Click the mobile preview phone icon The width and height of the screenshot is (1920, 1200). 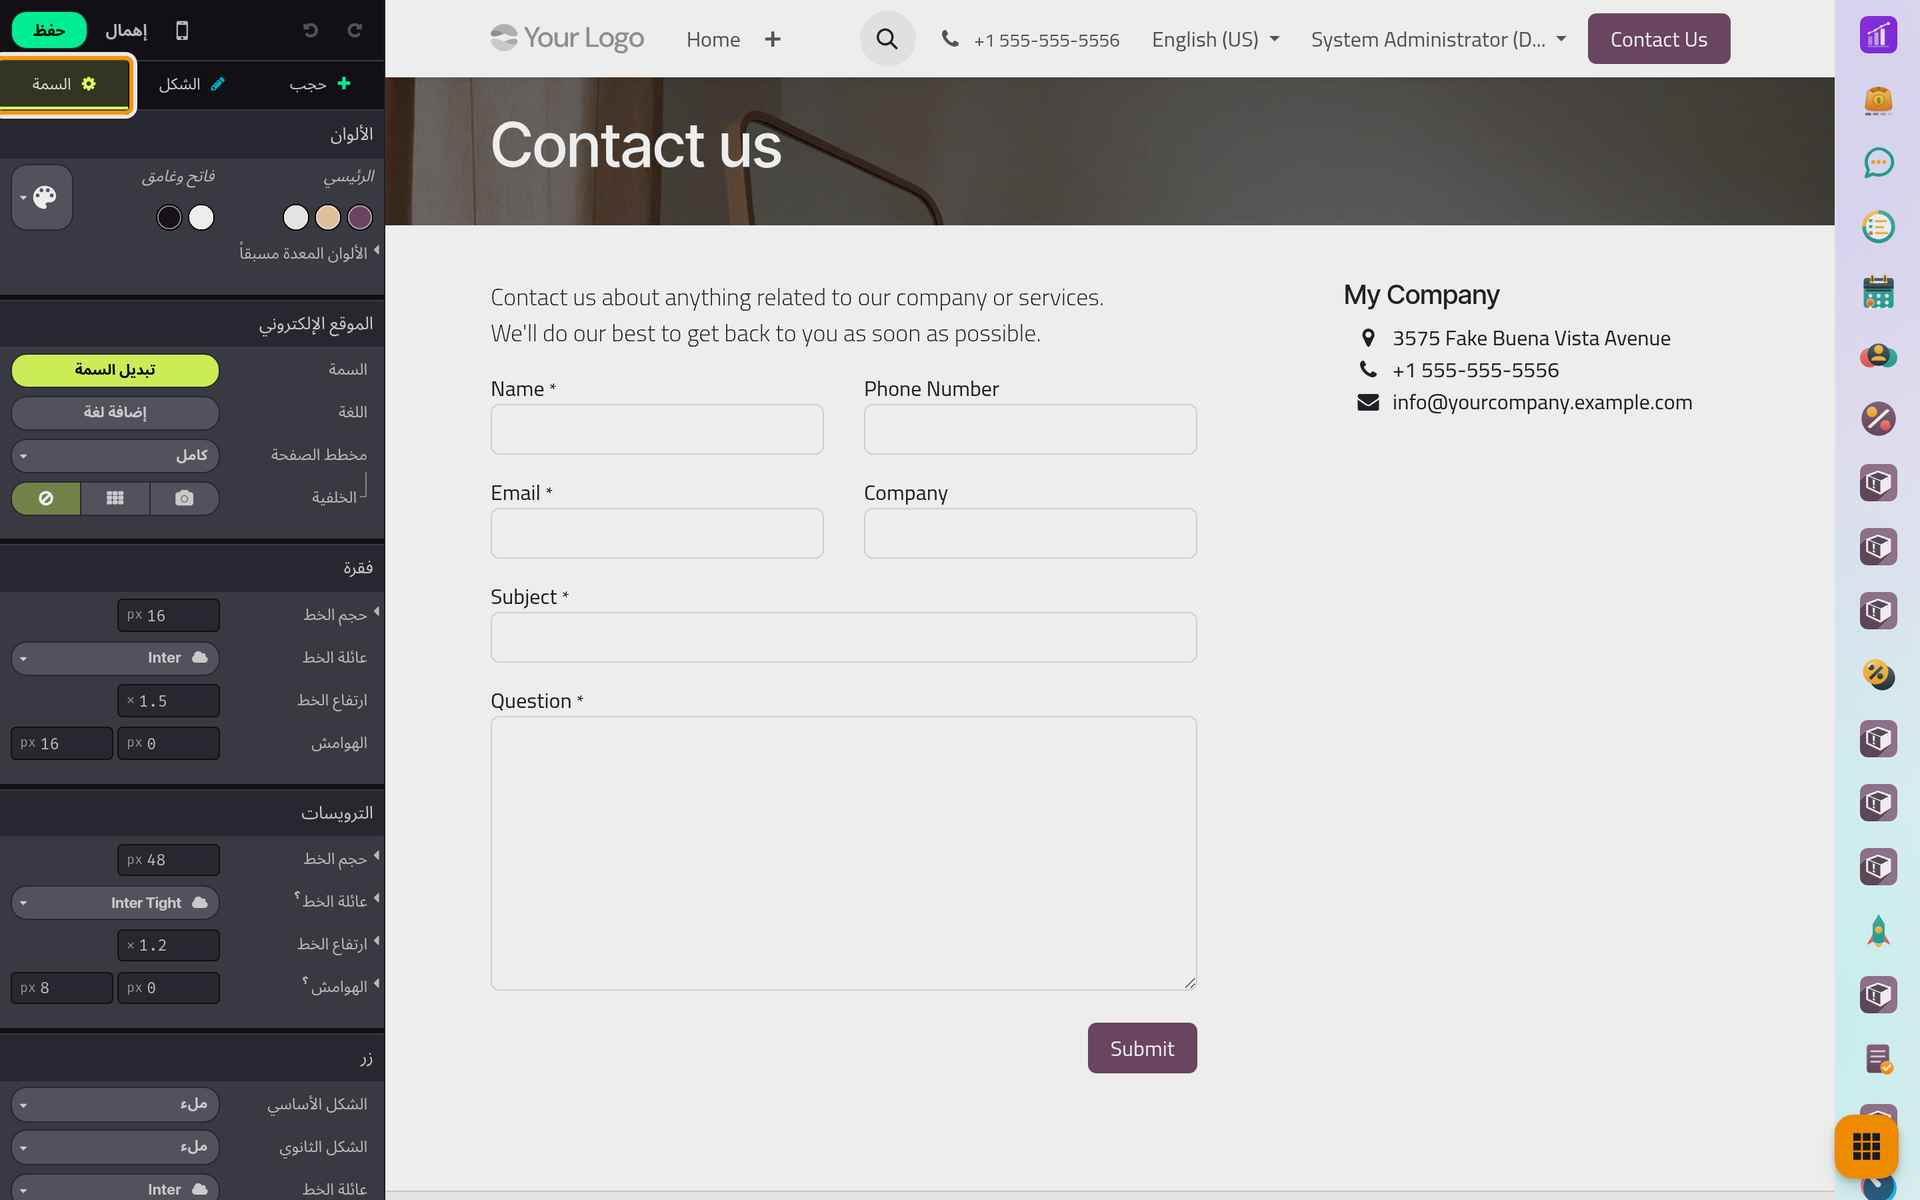point(182,31)
